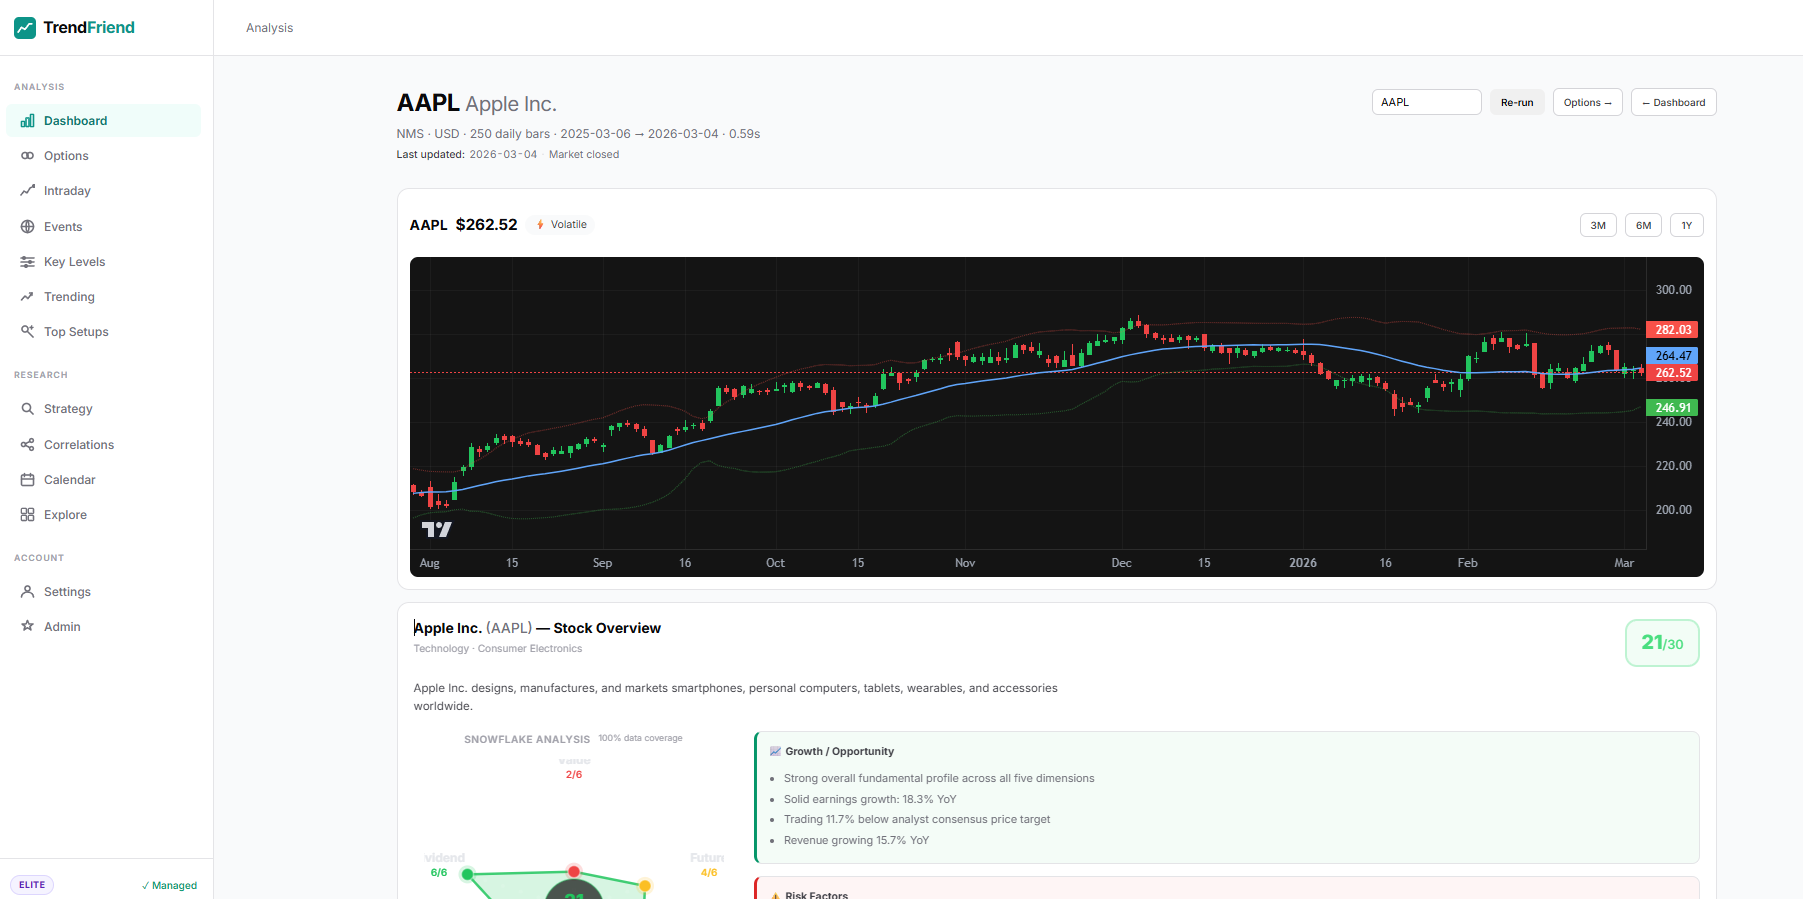Select the 6M chart range
1803x899 pixels.
(x=1643, y=226)
